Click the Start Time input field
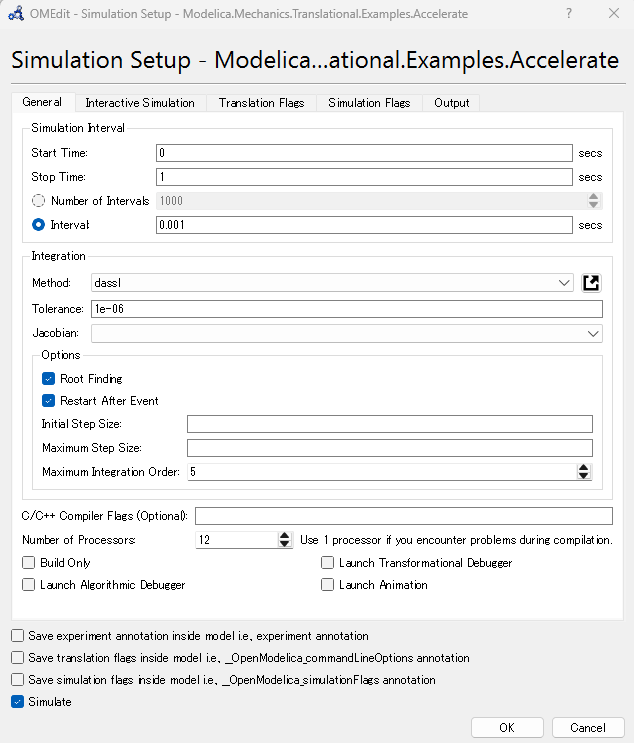 [364, 153]
